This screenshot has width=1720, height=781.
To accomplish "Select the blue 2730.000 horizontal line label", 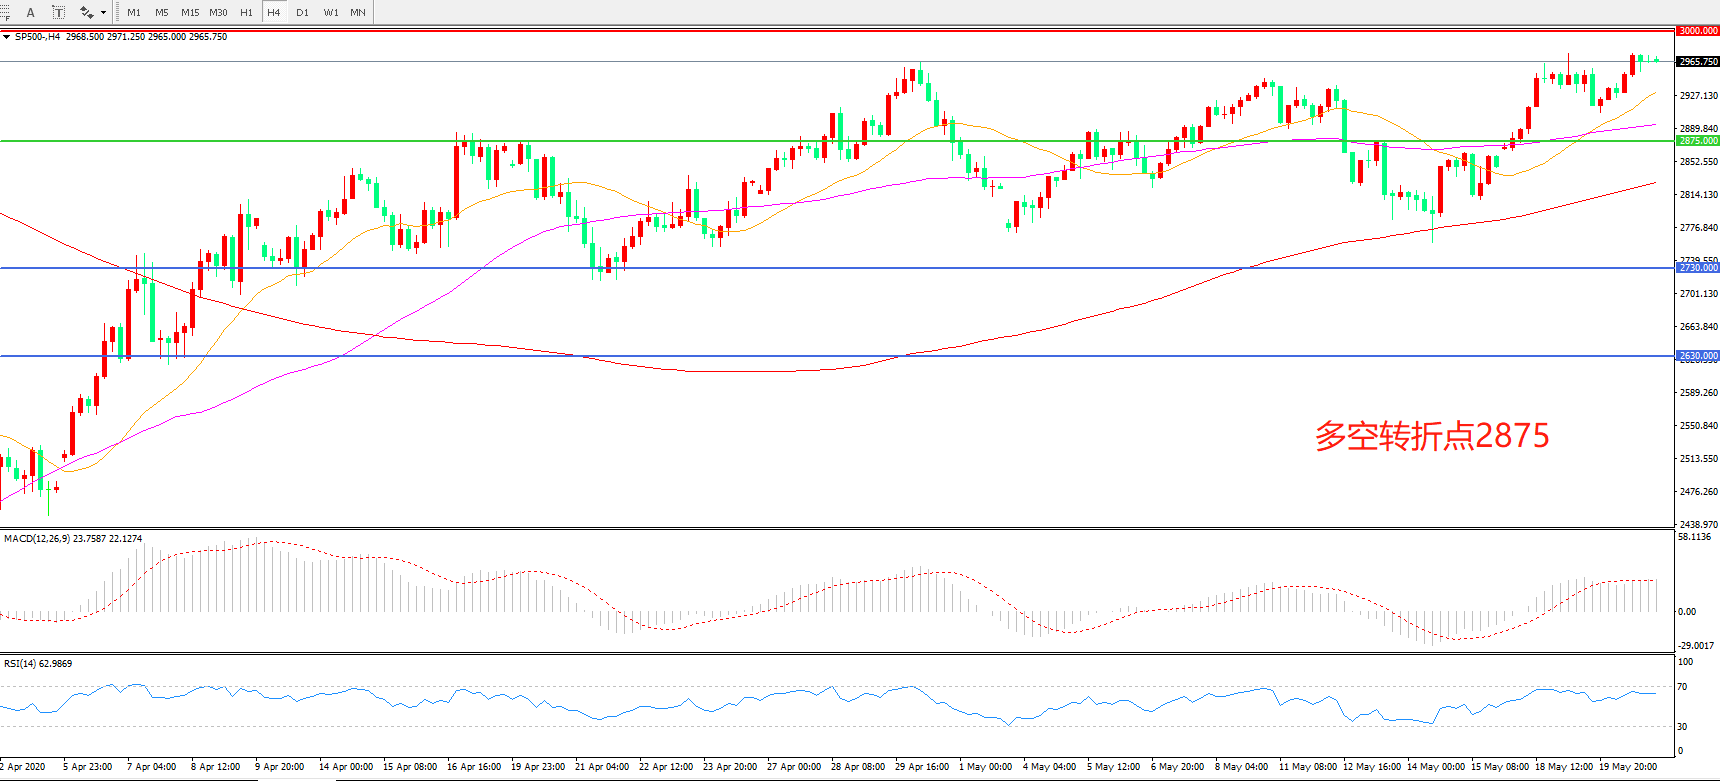I will pyautogui.click(x=1697, y=268).
